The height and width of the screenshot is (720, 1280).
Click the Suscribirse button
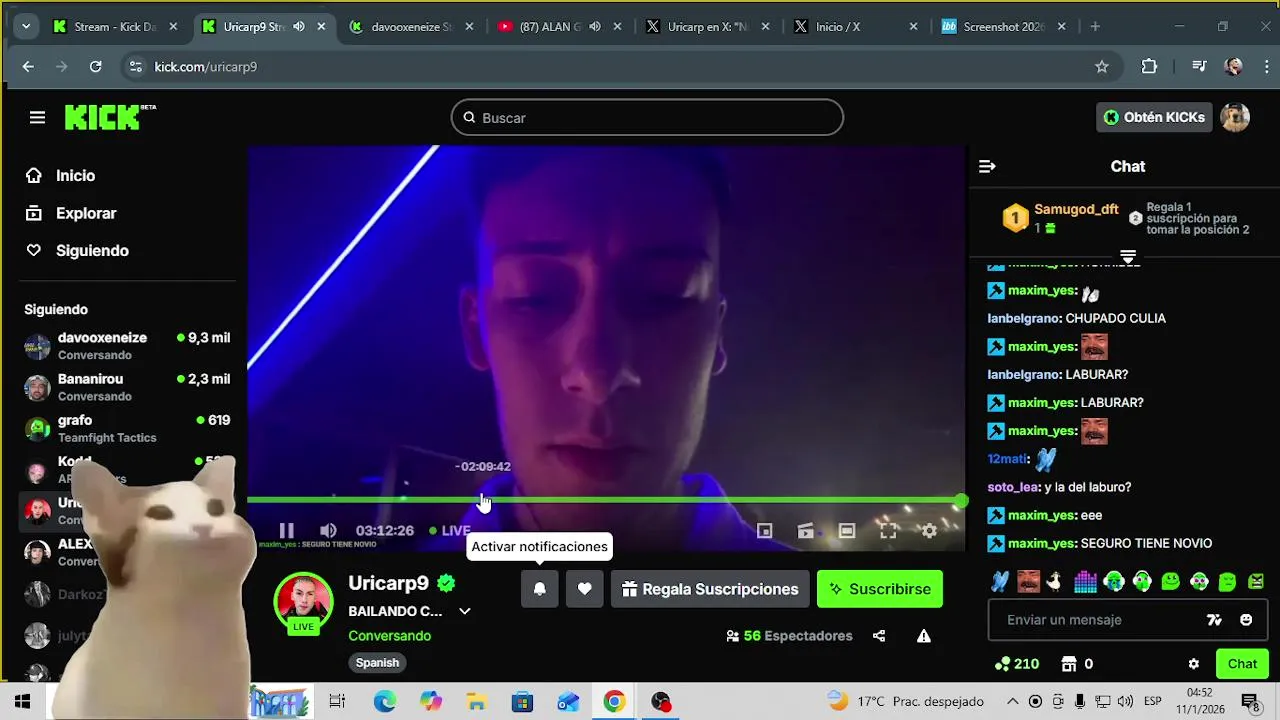click(880, 589)
